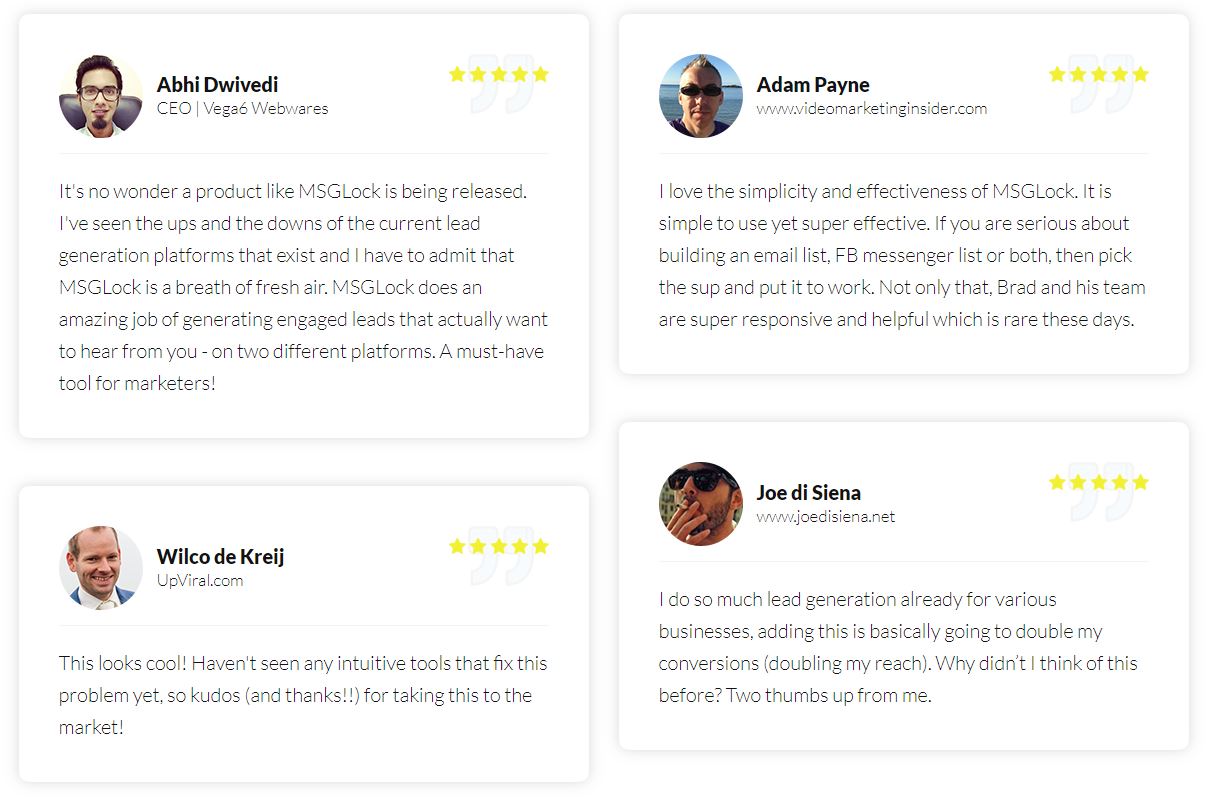This screenshot has width=1207, height=806.
Task: Click Wilco's 'This looks cool!' testimonial text
Action: (x=303, y=695)
